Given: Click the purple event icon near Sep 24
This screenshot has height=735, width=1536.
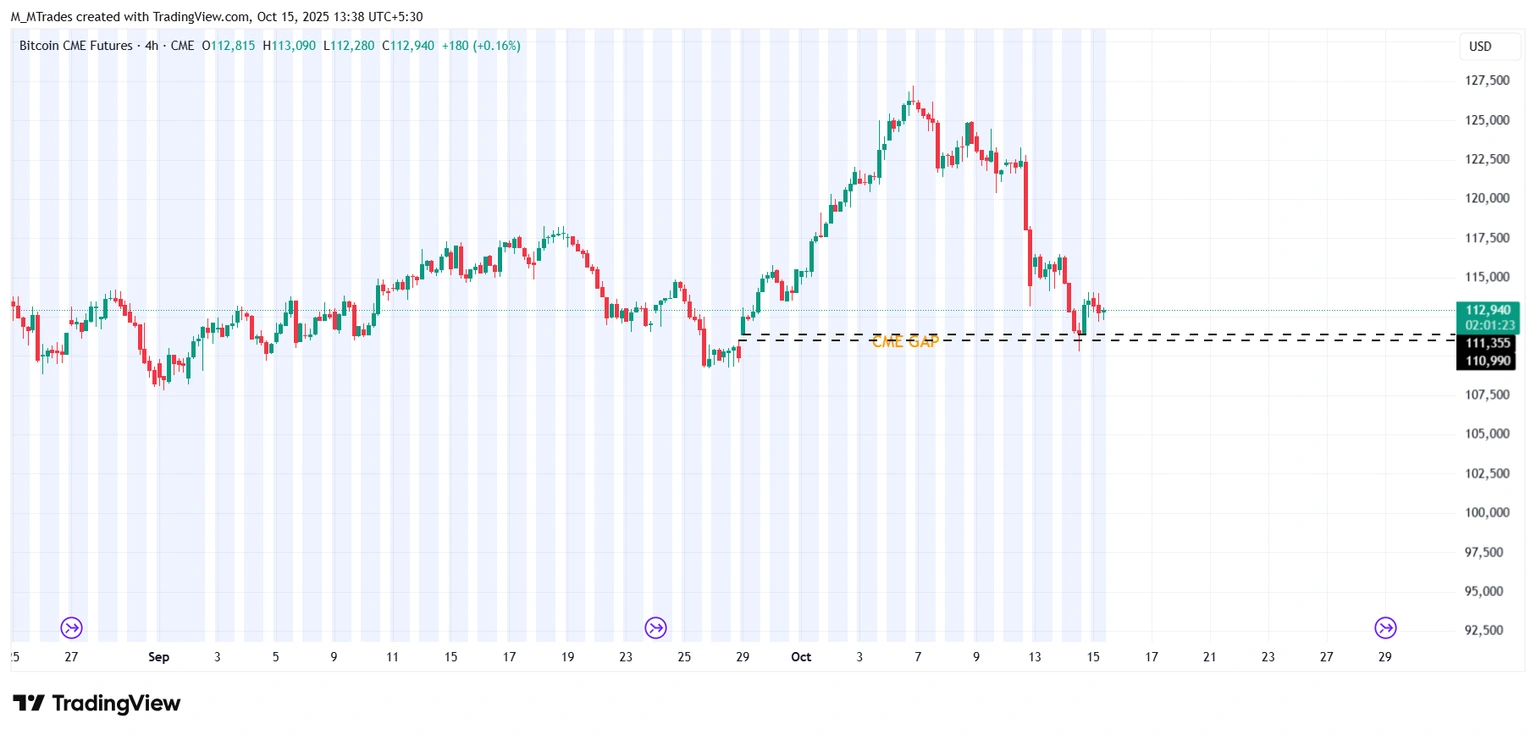Looking at the screenshot, I should 655,627.
